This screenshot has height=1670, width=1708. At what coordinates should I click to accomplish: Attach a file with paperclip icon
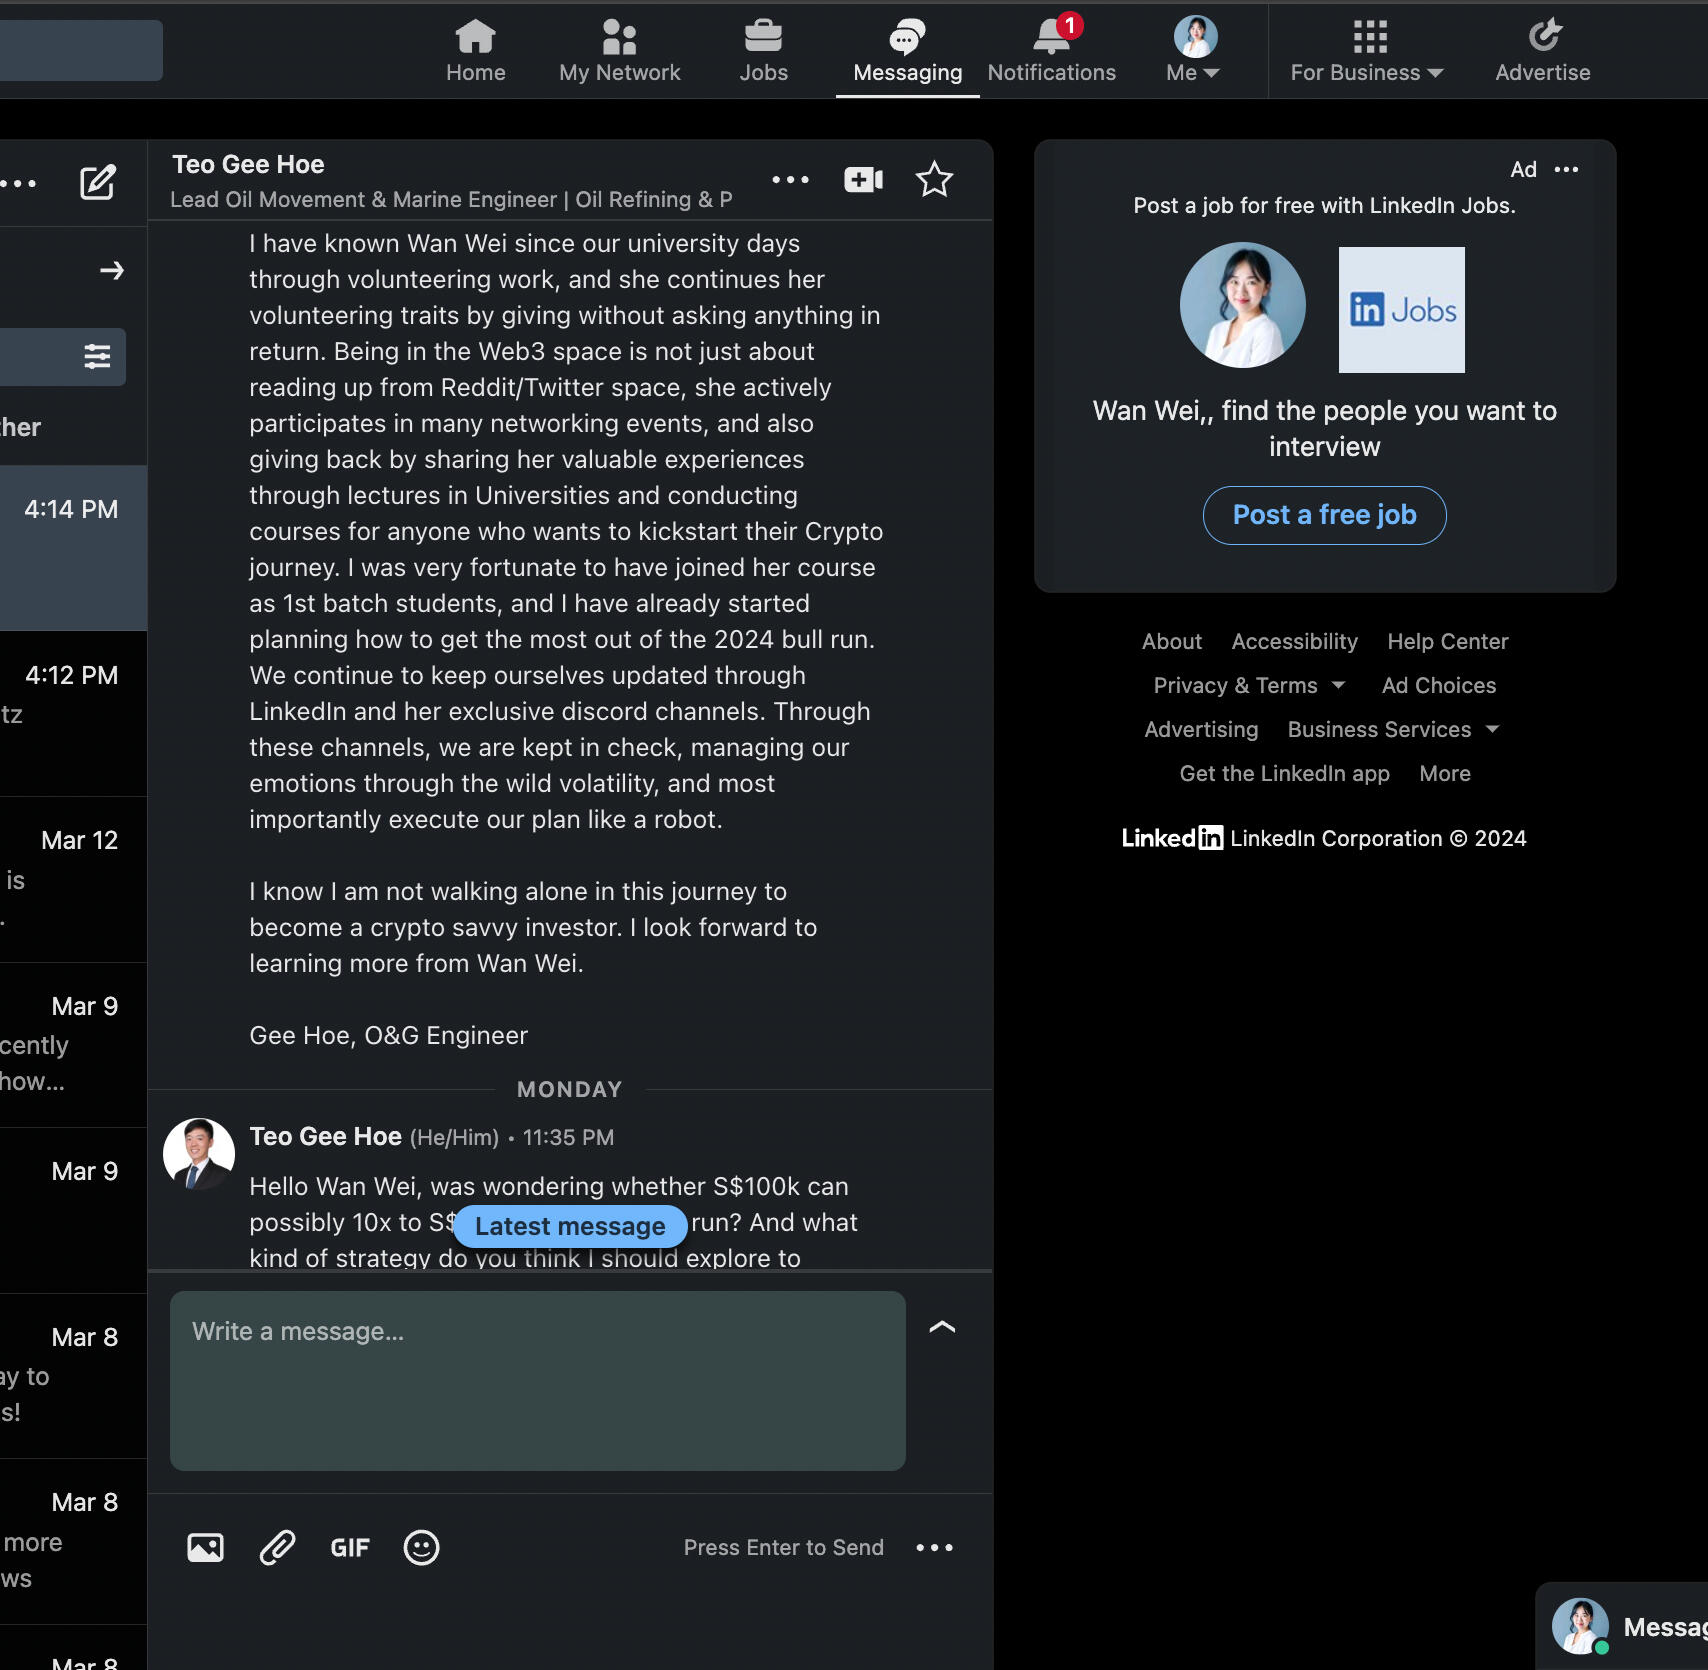click(277, 1547)
